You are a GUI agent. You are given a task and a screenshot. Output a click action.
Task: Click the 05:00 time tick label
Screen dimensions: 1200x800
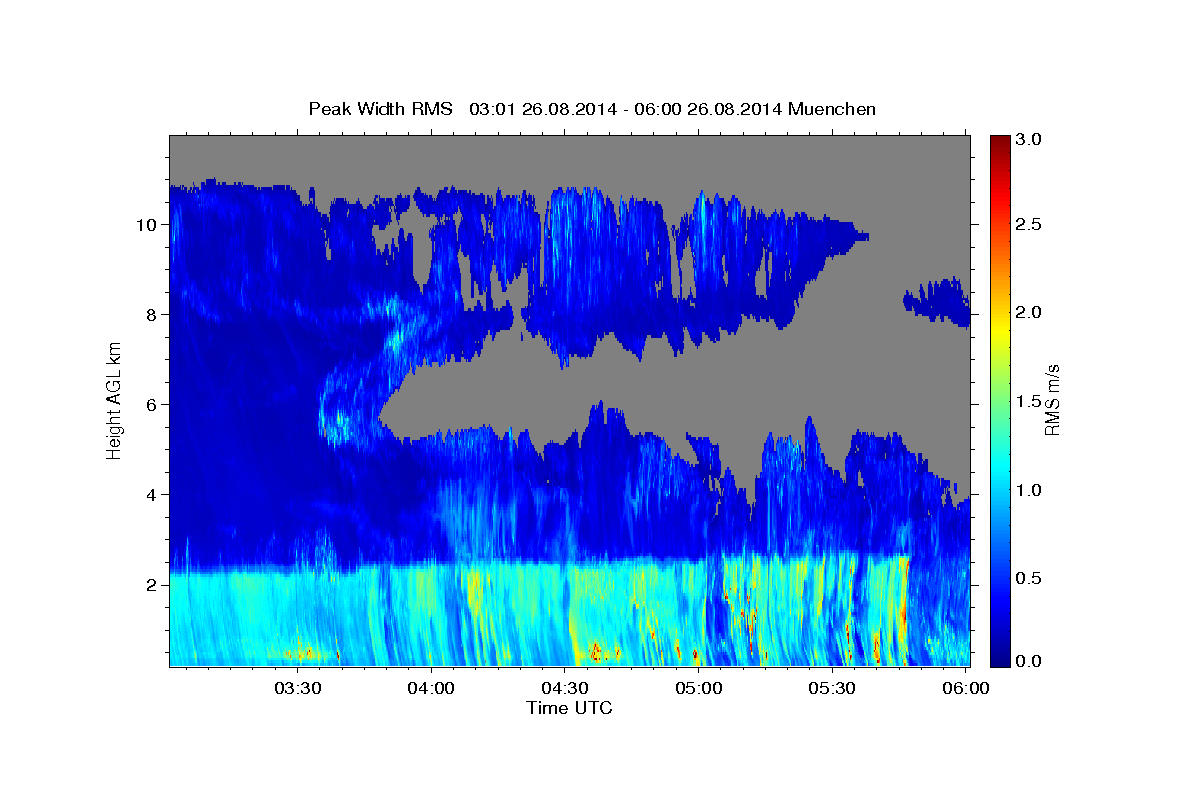click(x=699, y=688)
